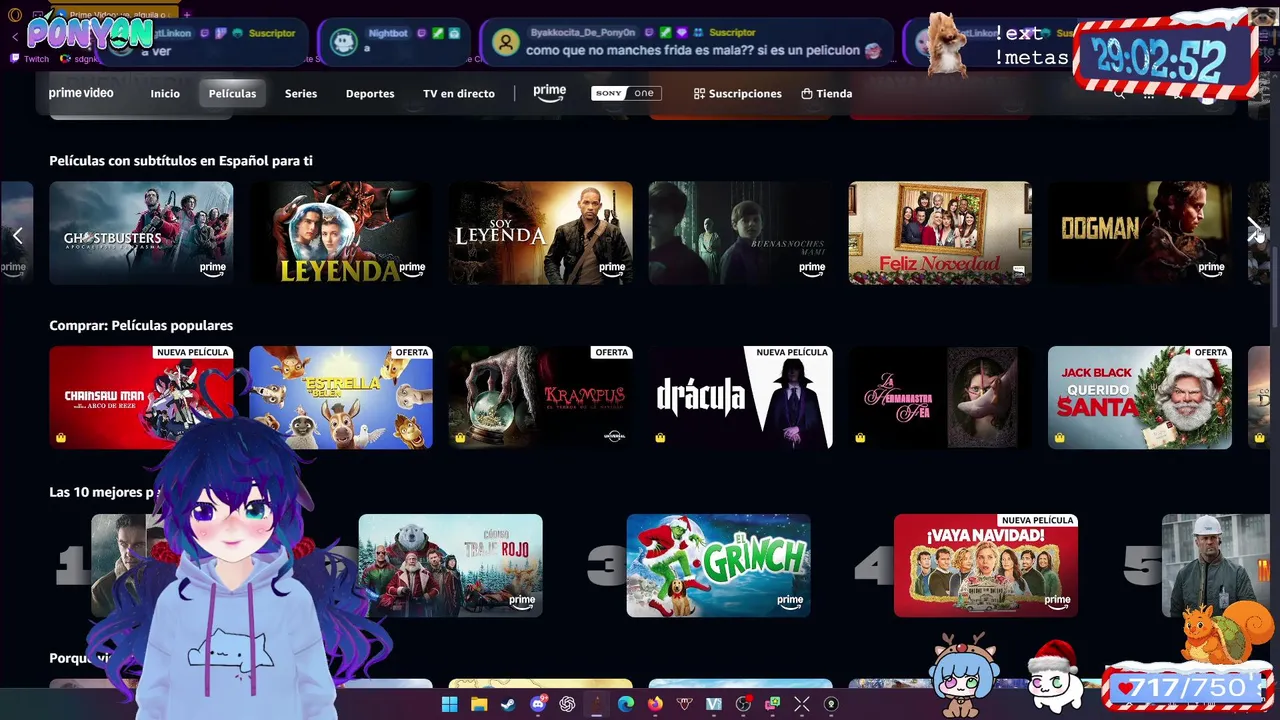1280x720 pixels.
Task: Go to the Inicio tab
Action: pos(165,93)
